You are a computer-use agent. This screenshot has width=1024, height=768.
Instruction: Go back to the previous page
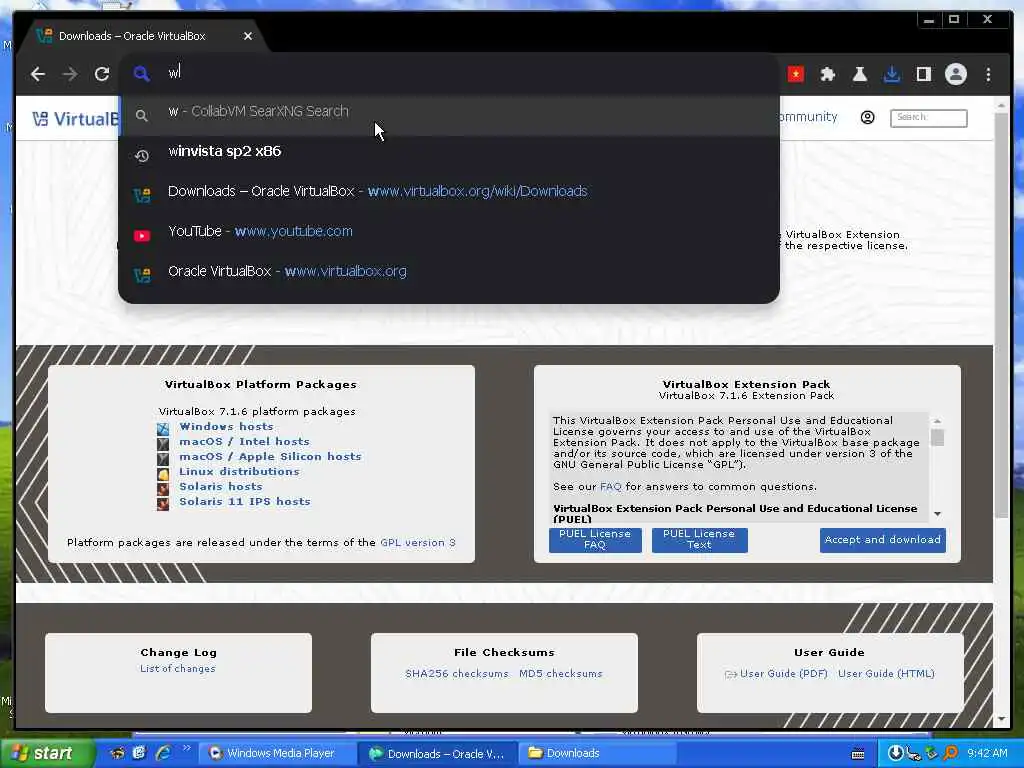pyautogui.click(x=38, y=74)
